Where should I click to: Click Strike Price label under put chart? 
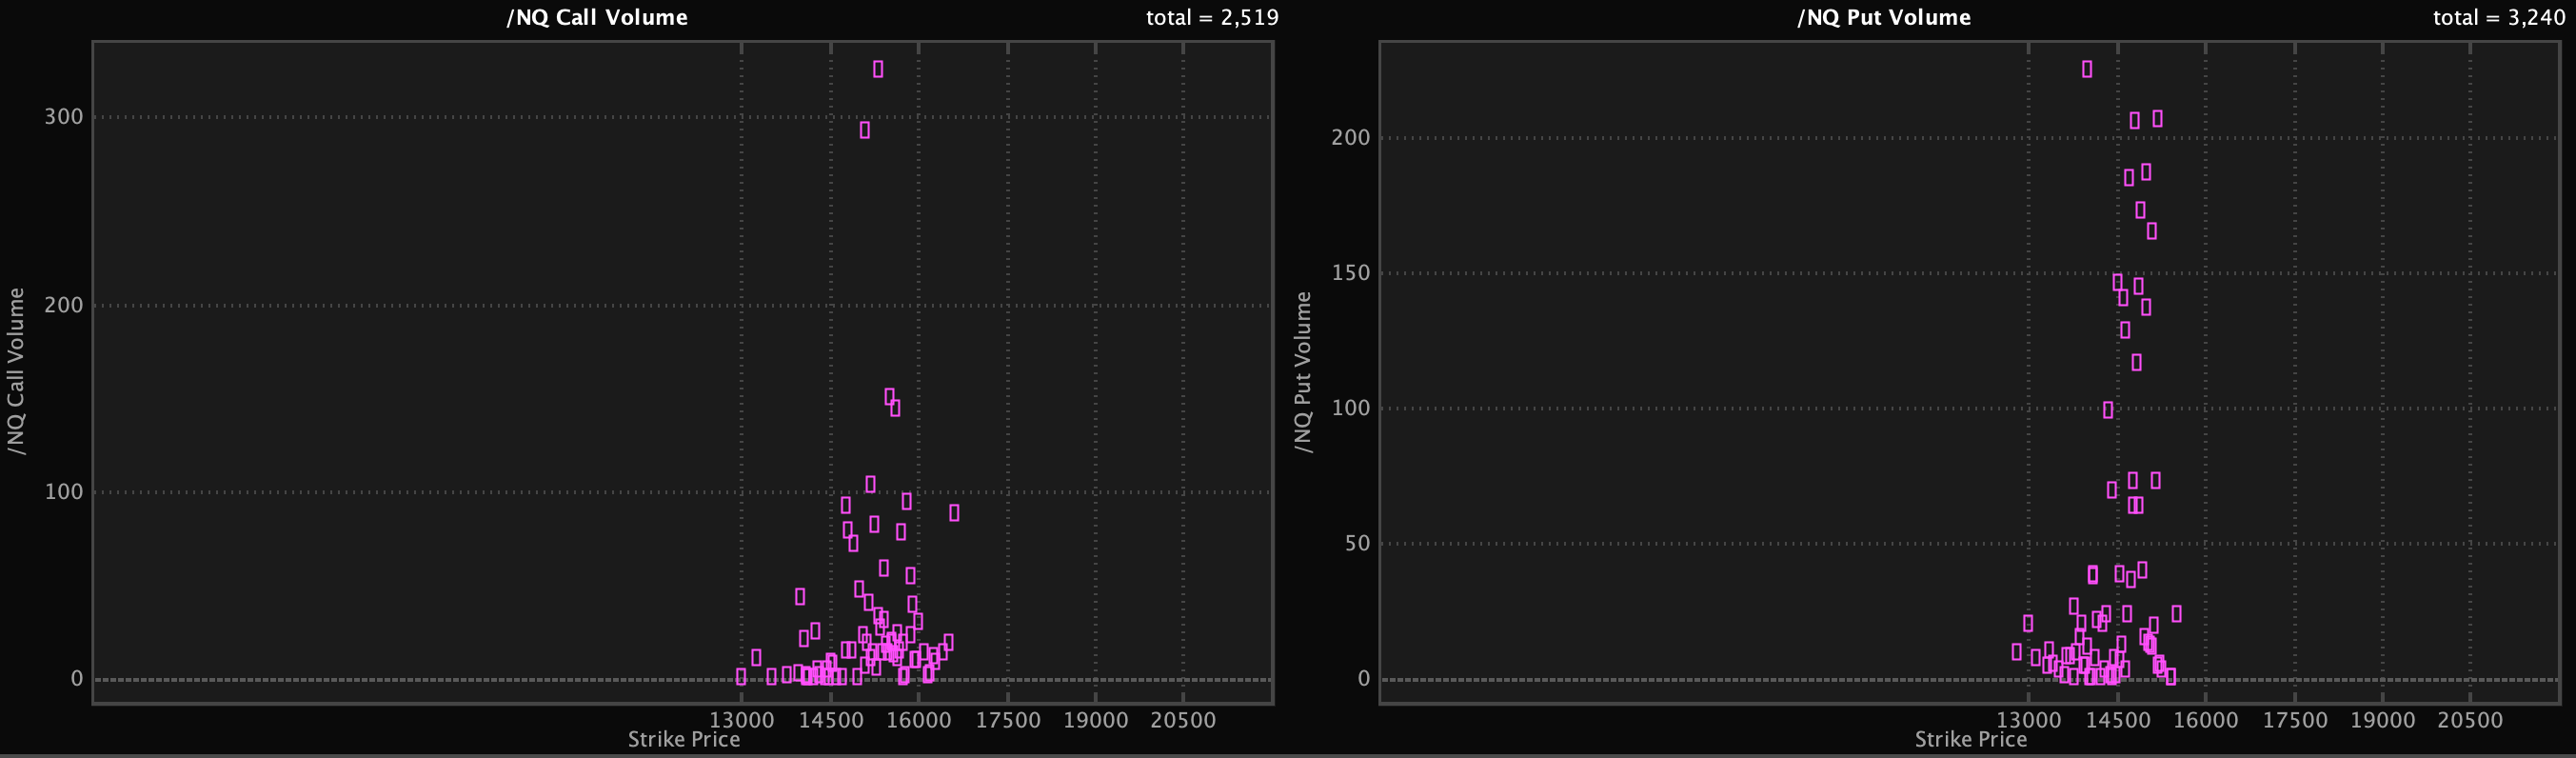coord(1971,739)
